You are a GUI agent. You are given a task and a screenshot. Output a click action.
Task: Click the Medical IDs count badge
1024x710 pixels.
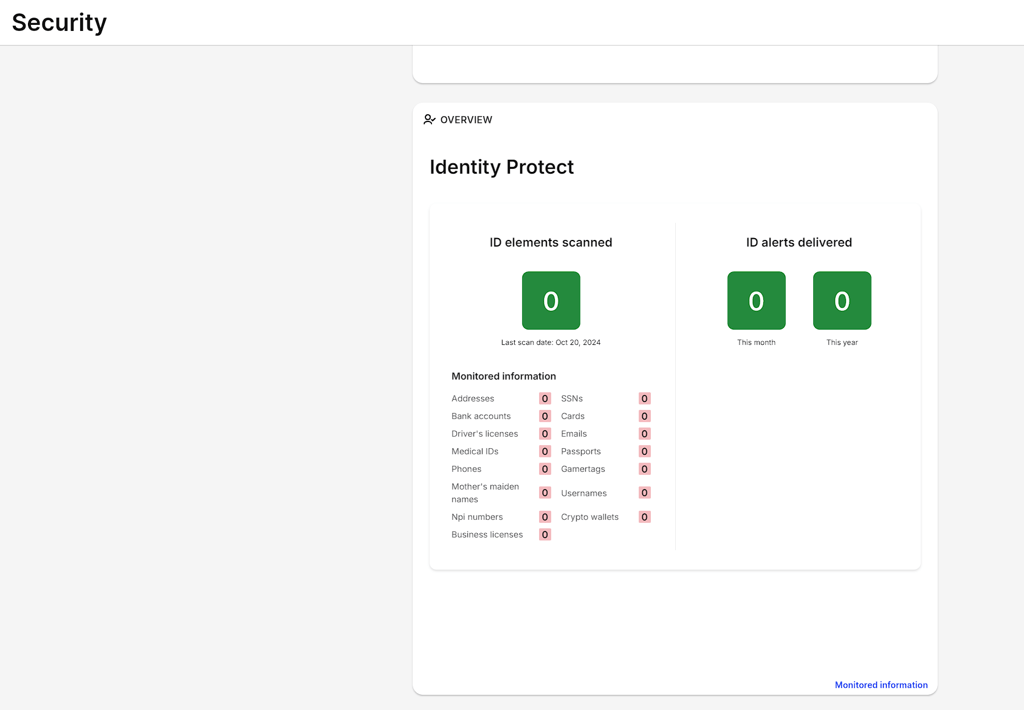pyautogui.click(x=545, y=451)
